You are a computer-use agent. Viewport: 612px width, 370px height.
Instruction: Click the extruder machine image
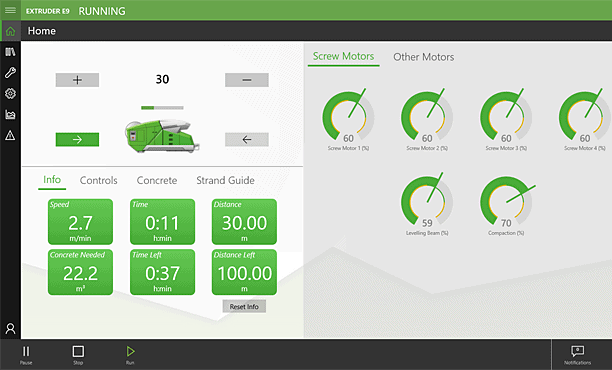[162, 136]
